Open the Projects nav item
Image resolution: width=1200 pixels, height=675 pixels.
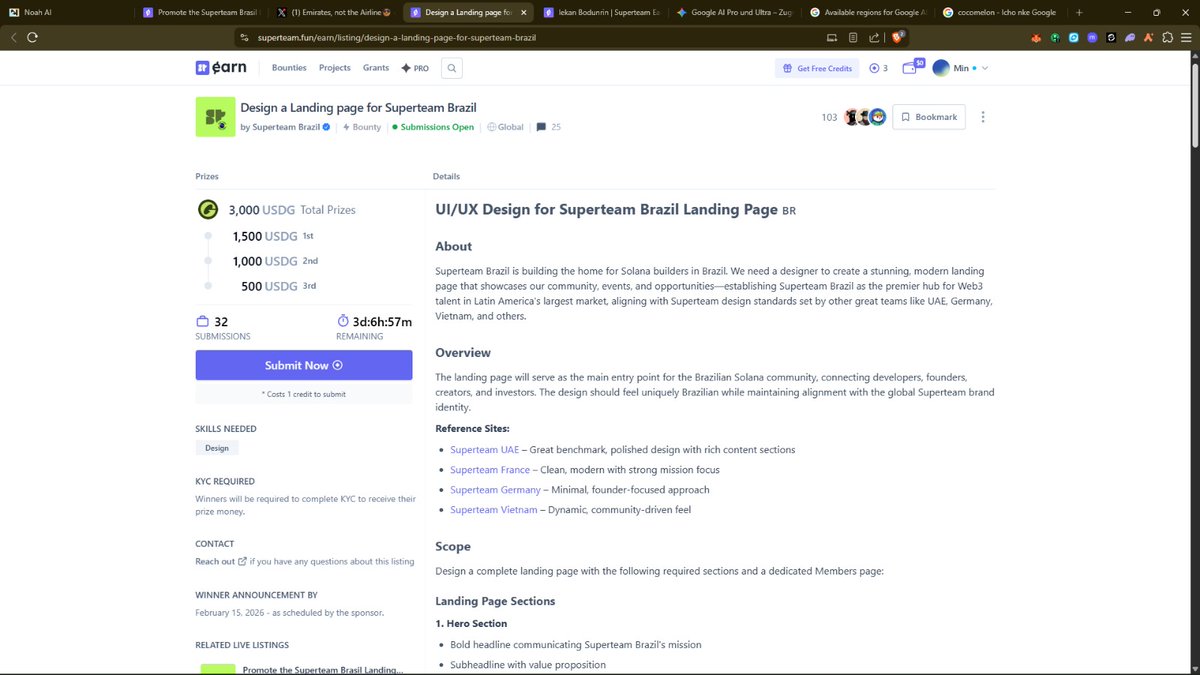pyautogui.click(x=335, y=68)
